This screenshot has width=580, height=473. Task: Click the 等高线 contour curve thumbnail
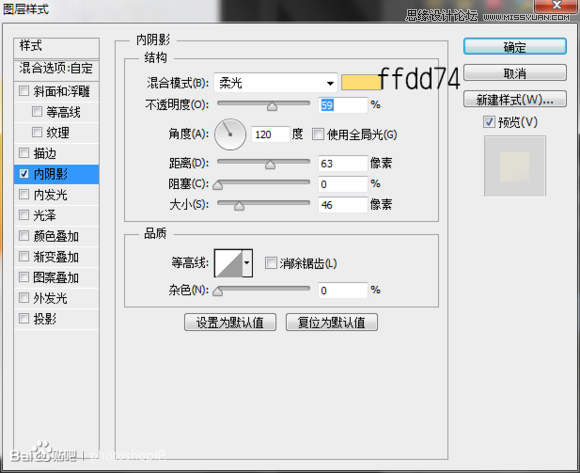pos(229,263)
